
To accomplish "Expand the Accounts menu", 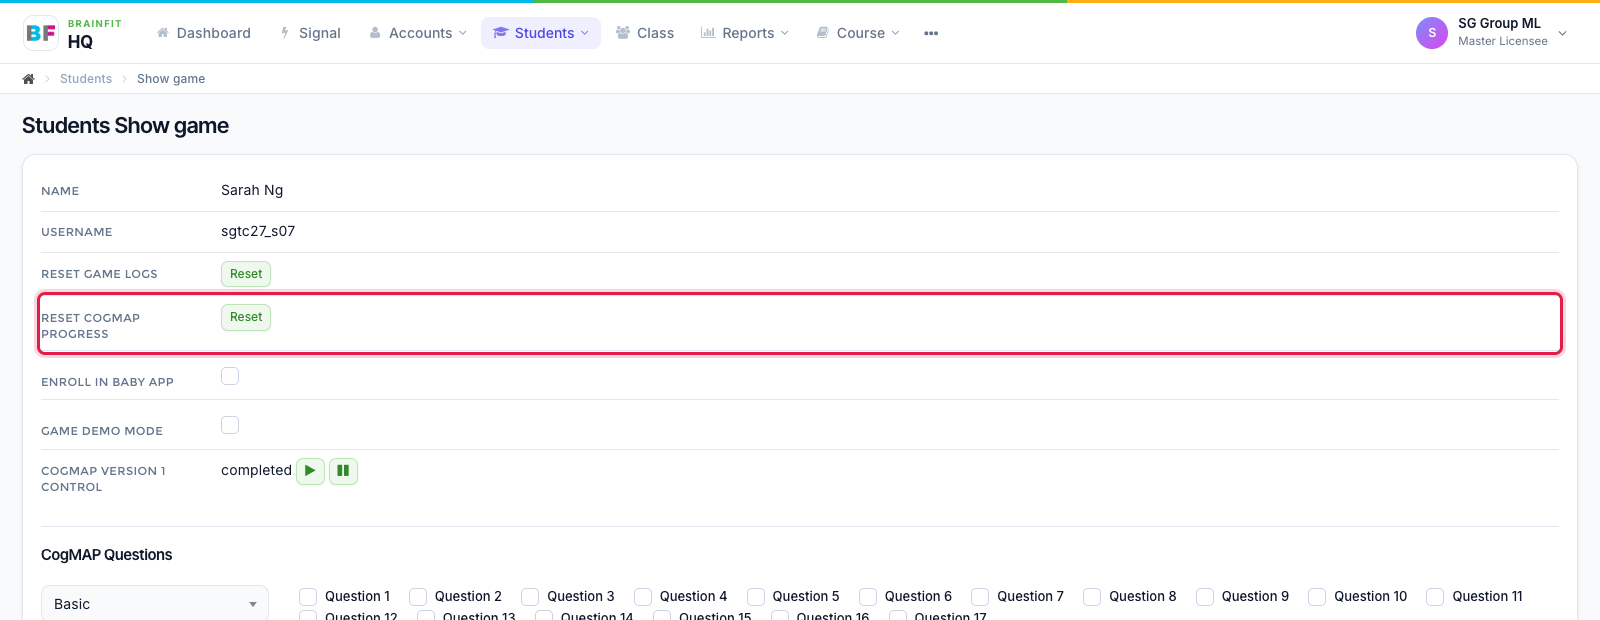I will (x=417, y=33).
